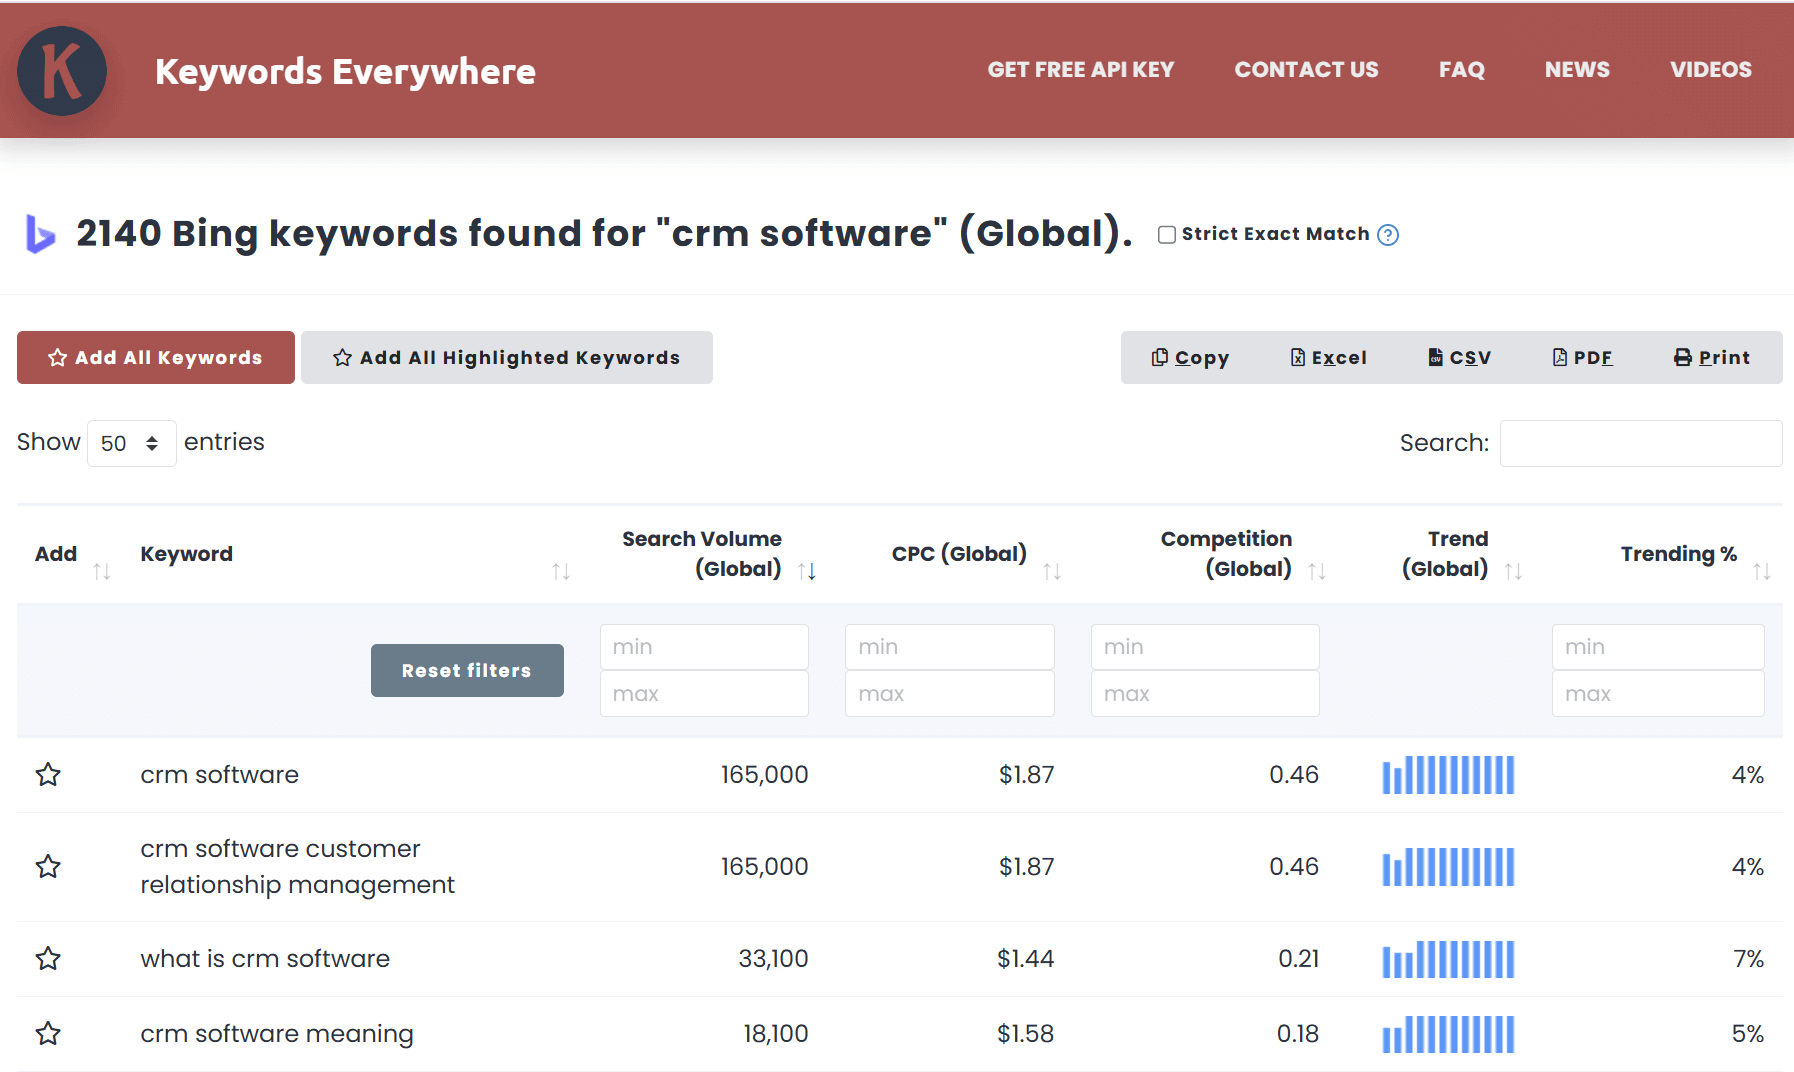Export the table to Excel

tap(1328, 357)
